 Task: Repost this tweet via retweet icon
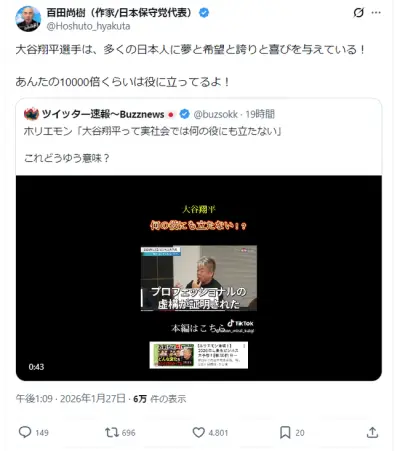(112, 432)
